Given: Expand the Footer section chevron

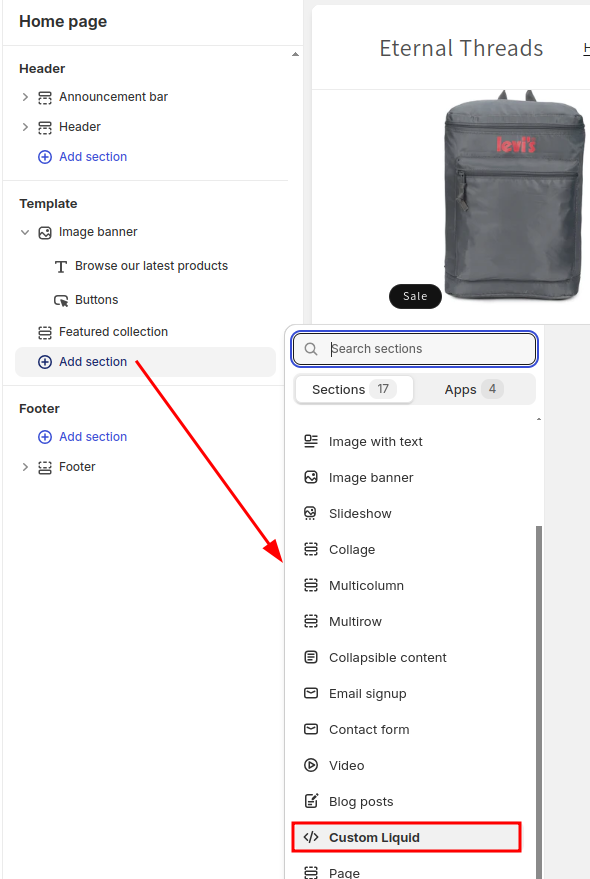Looking at the screenshot, I should [25, 467].
